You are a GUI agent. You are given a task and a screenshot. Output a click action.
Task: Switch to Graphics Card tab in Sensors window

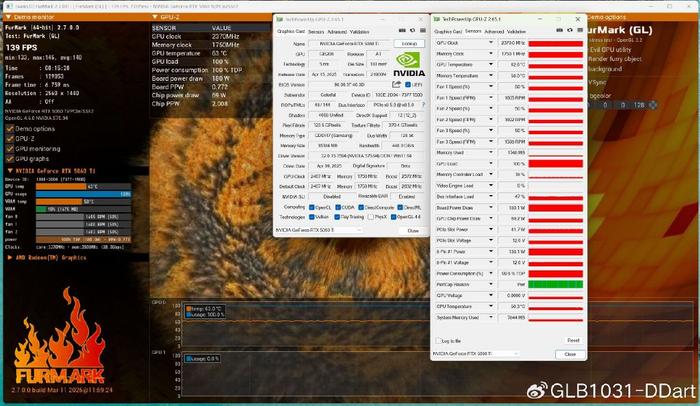point(448,32)
